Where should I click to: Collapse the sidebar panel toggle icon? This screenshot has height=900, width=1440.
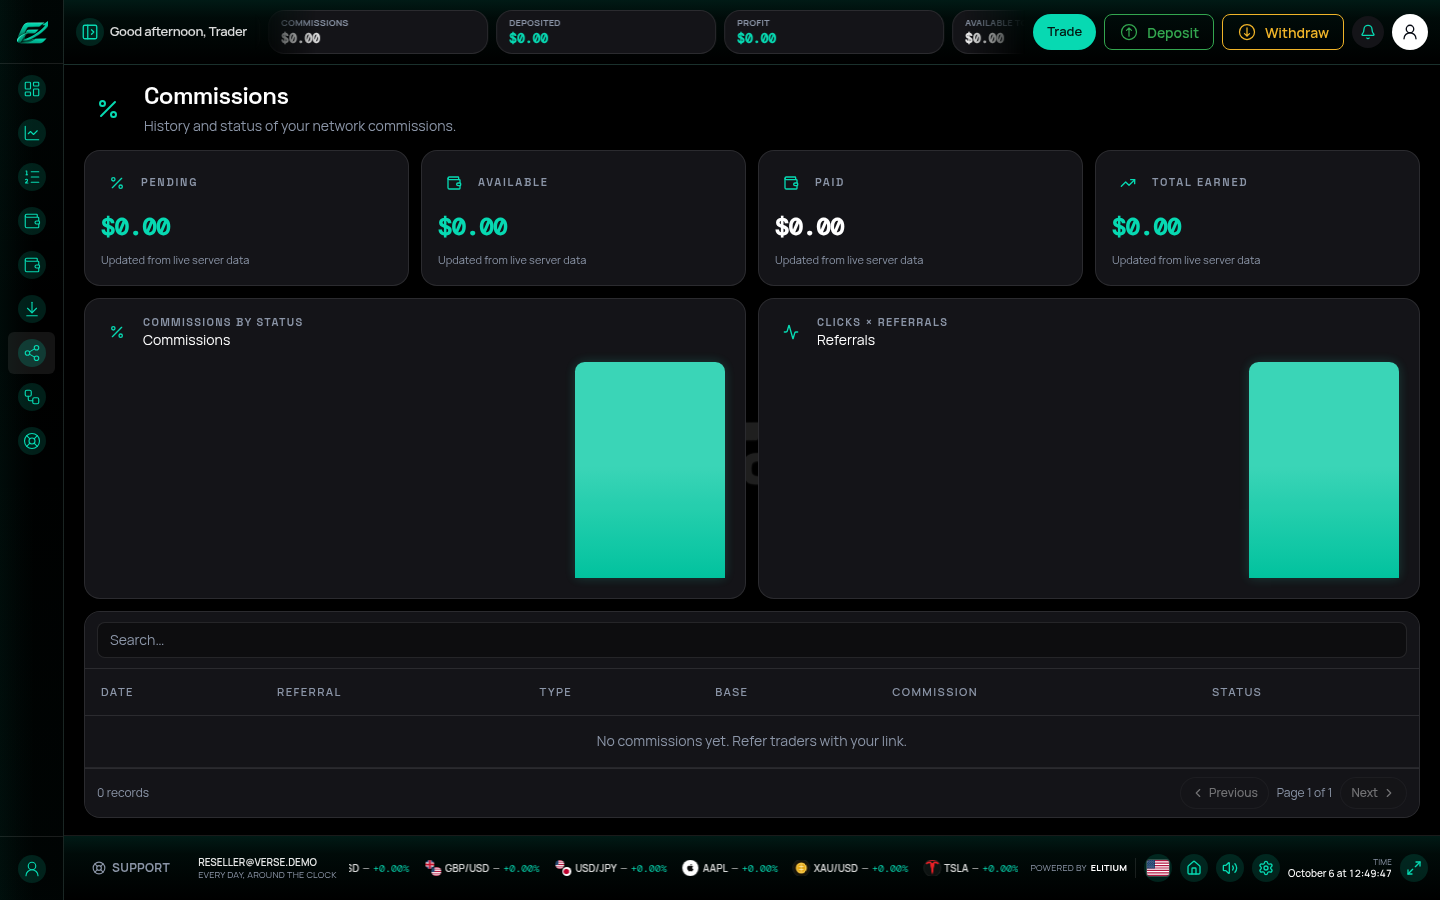90,32
